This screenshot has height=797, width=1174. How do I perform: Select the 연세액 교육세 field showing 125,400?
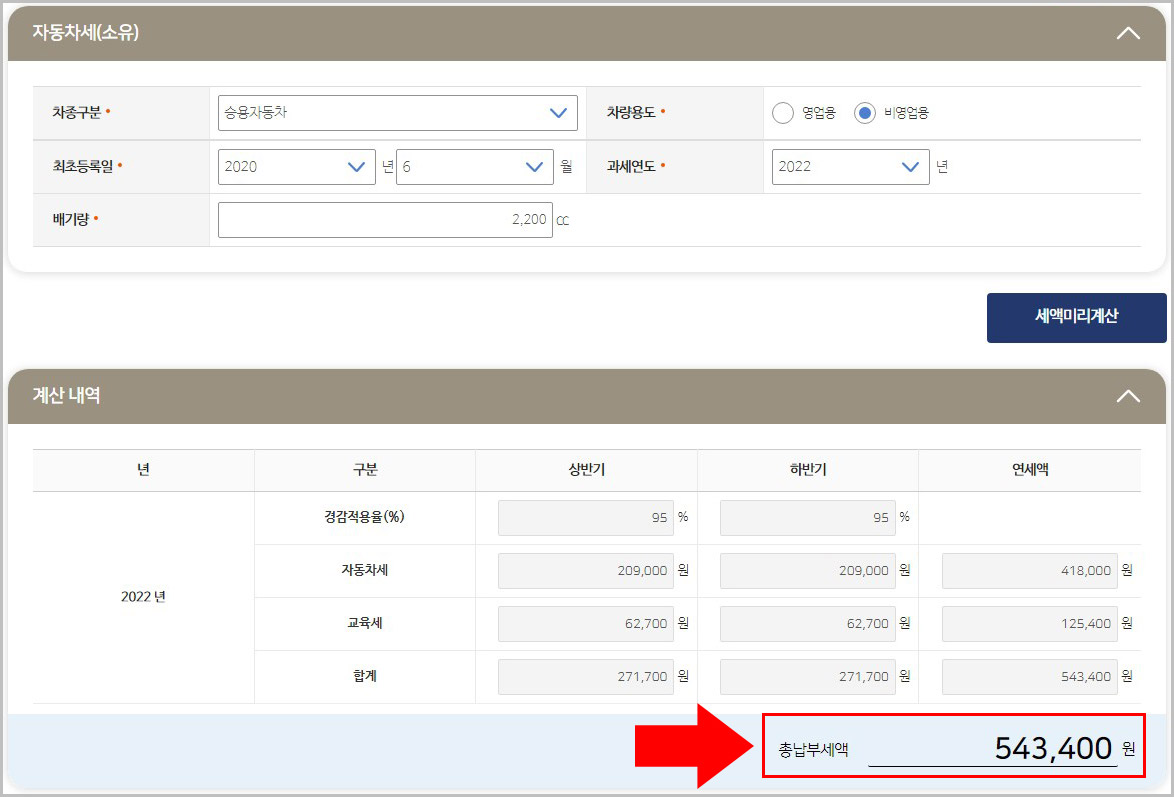1028,623
